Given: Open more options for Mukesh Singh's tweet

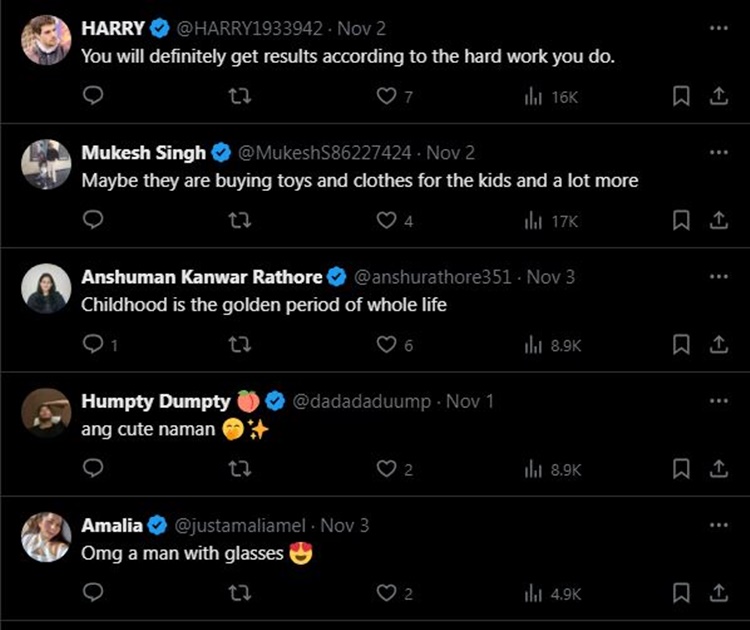Looking at the screenshot, I should [x=718, y=152].
